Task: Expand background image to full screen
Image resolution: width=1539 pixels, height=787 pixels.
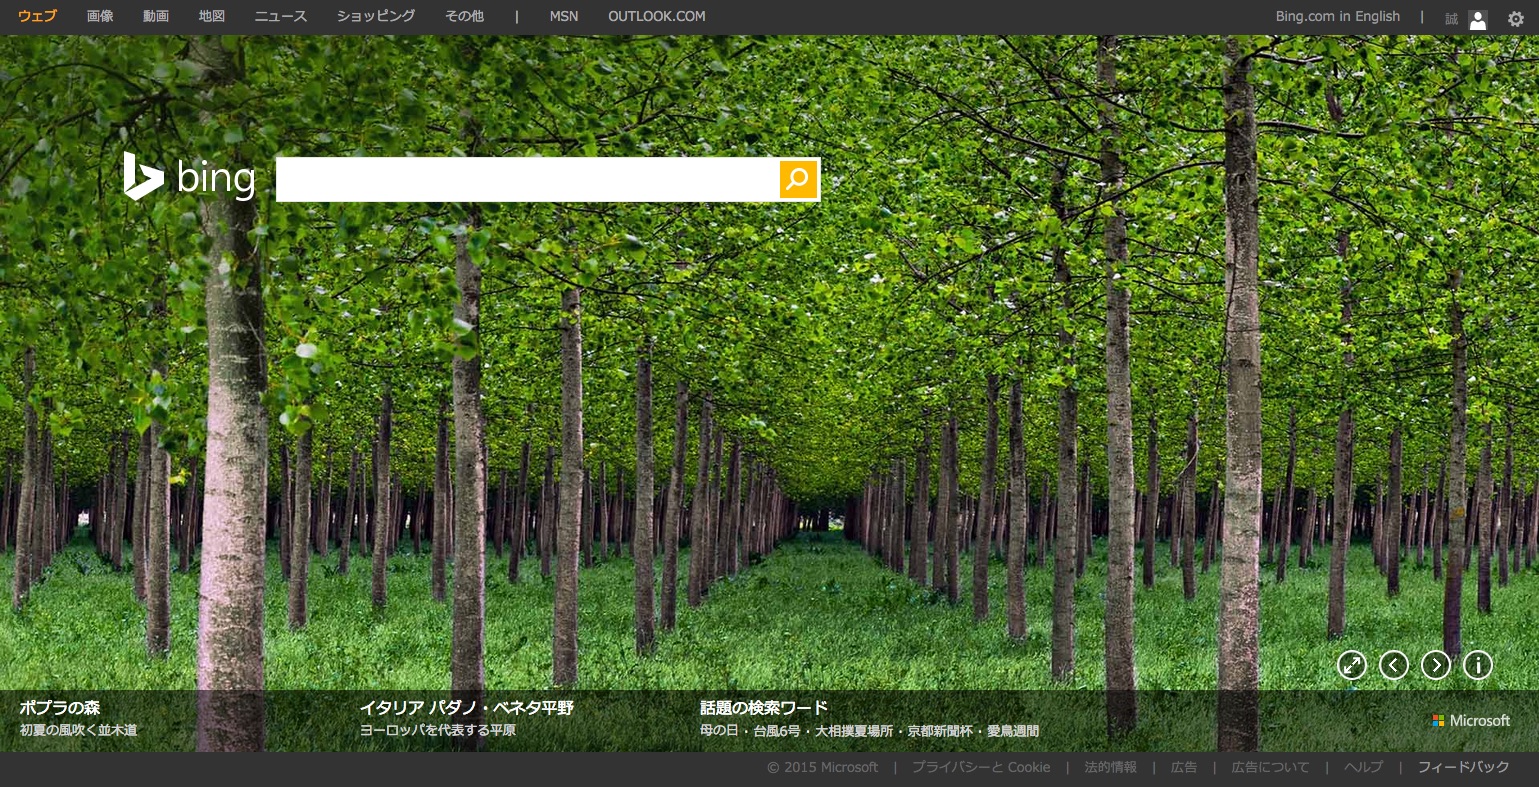Action: [x=1351, y=665]
